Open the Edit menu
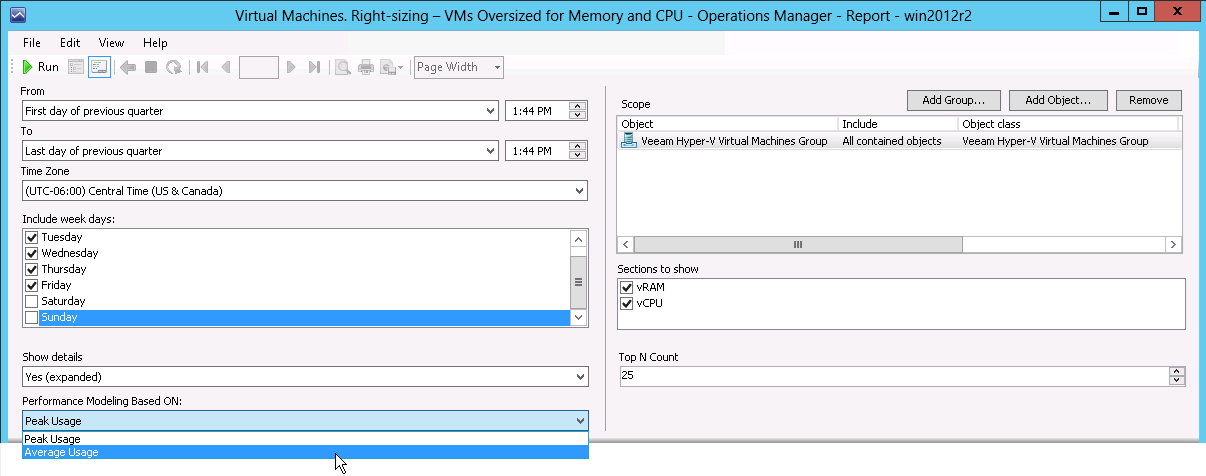 [x=70, y=43]
